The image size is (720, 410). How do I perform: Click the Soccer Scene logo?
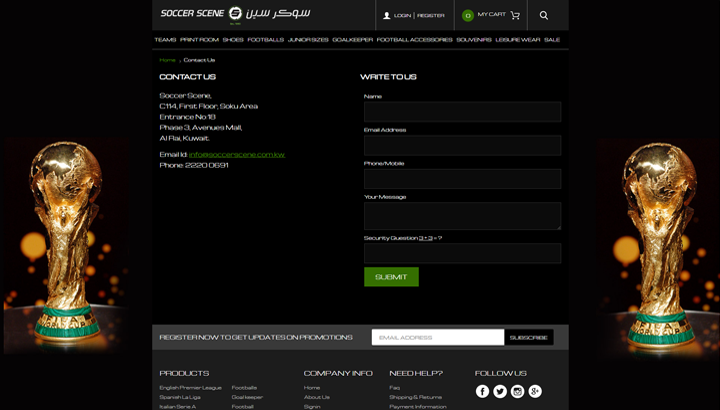click(x=235, y=13)
